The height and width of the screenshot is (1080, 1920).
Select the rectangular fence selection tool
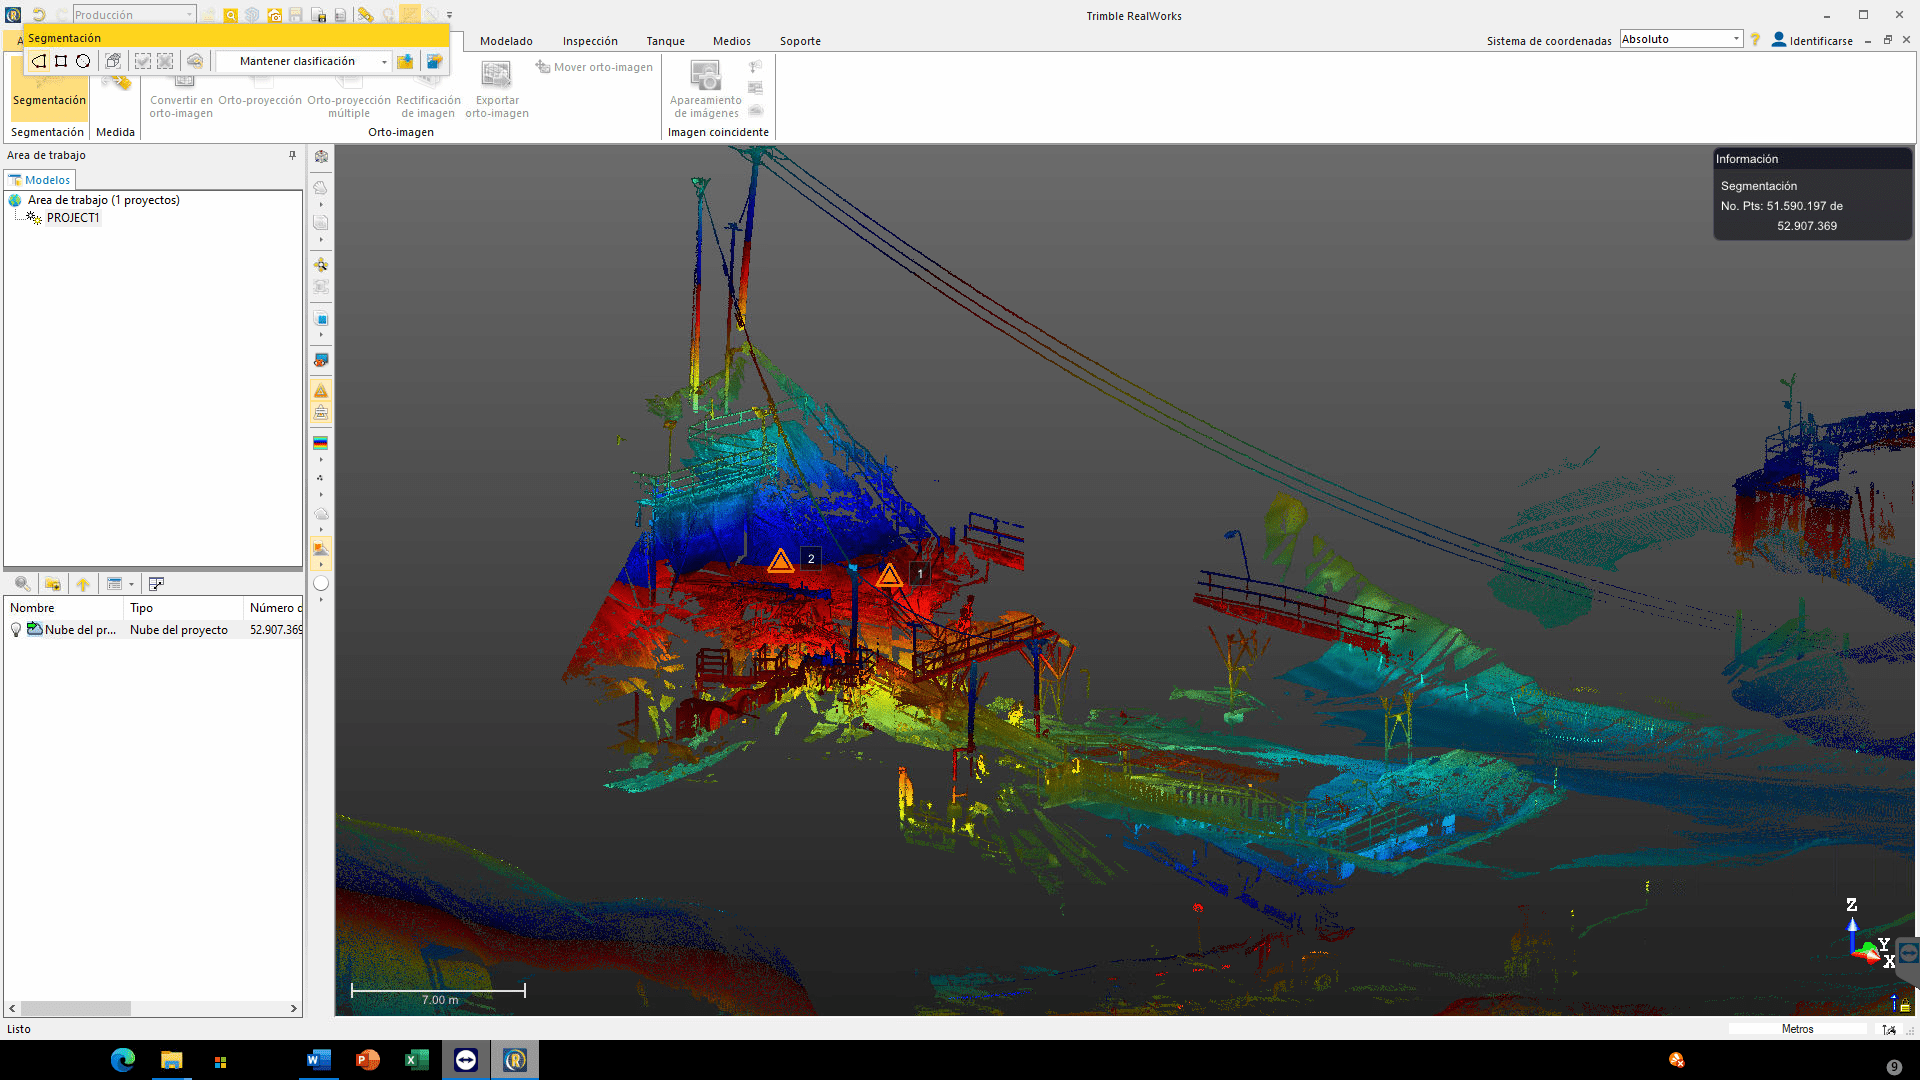[x=61, y=61]
